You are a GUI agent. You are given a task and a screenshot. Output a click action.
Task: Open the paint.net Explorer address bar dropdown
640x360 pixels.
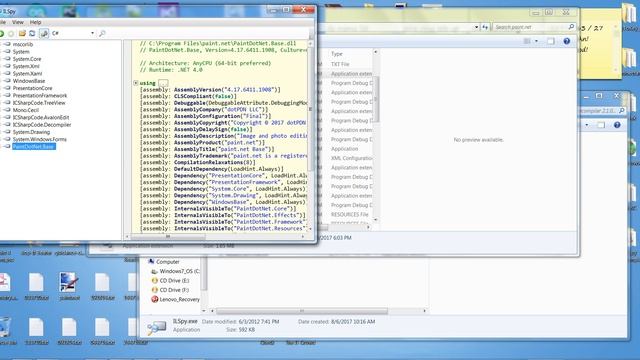coord(476,27)
